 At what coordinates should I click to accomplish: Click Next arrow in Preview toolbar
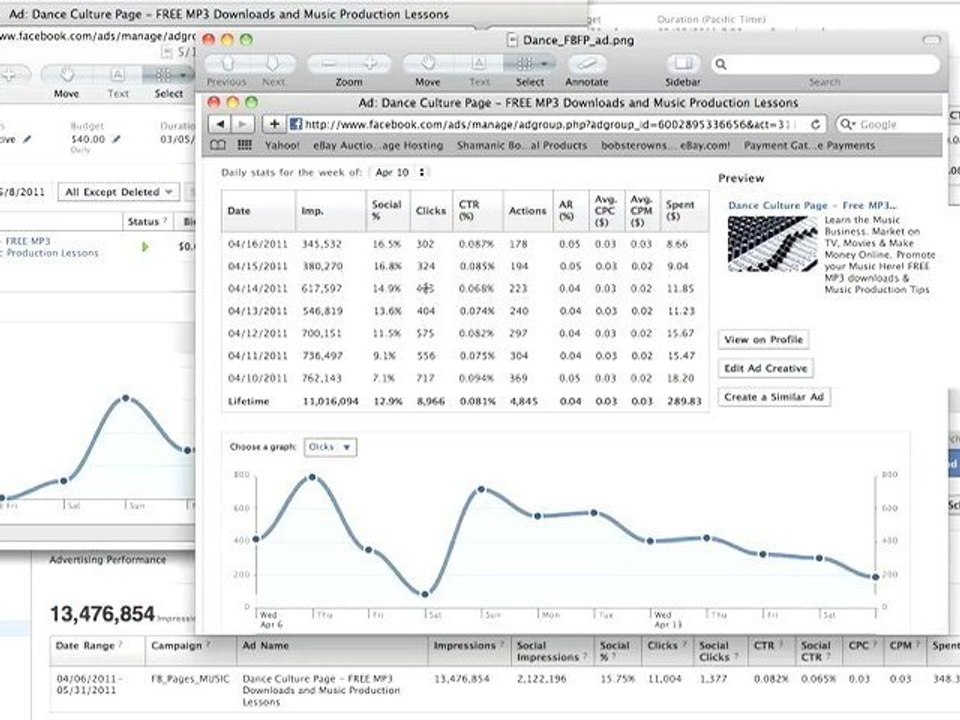point(273,63)
